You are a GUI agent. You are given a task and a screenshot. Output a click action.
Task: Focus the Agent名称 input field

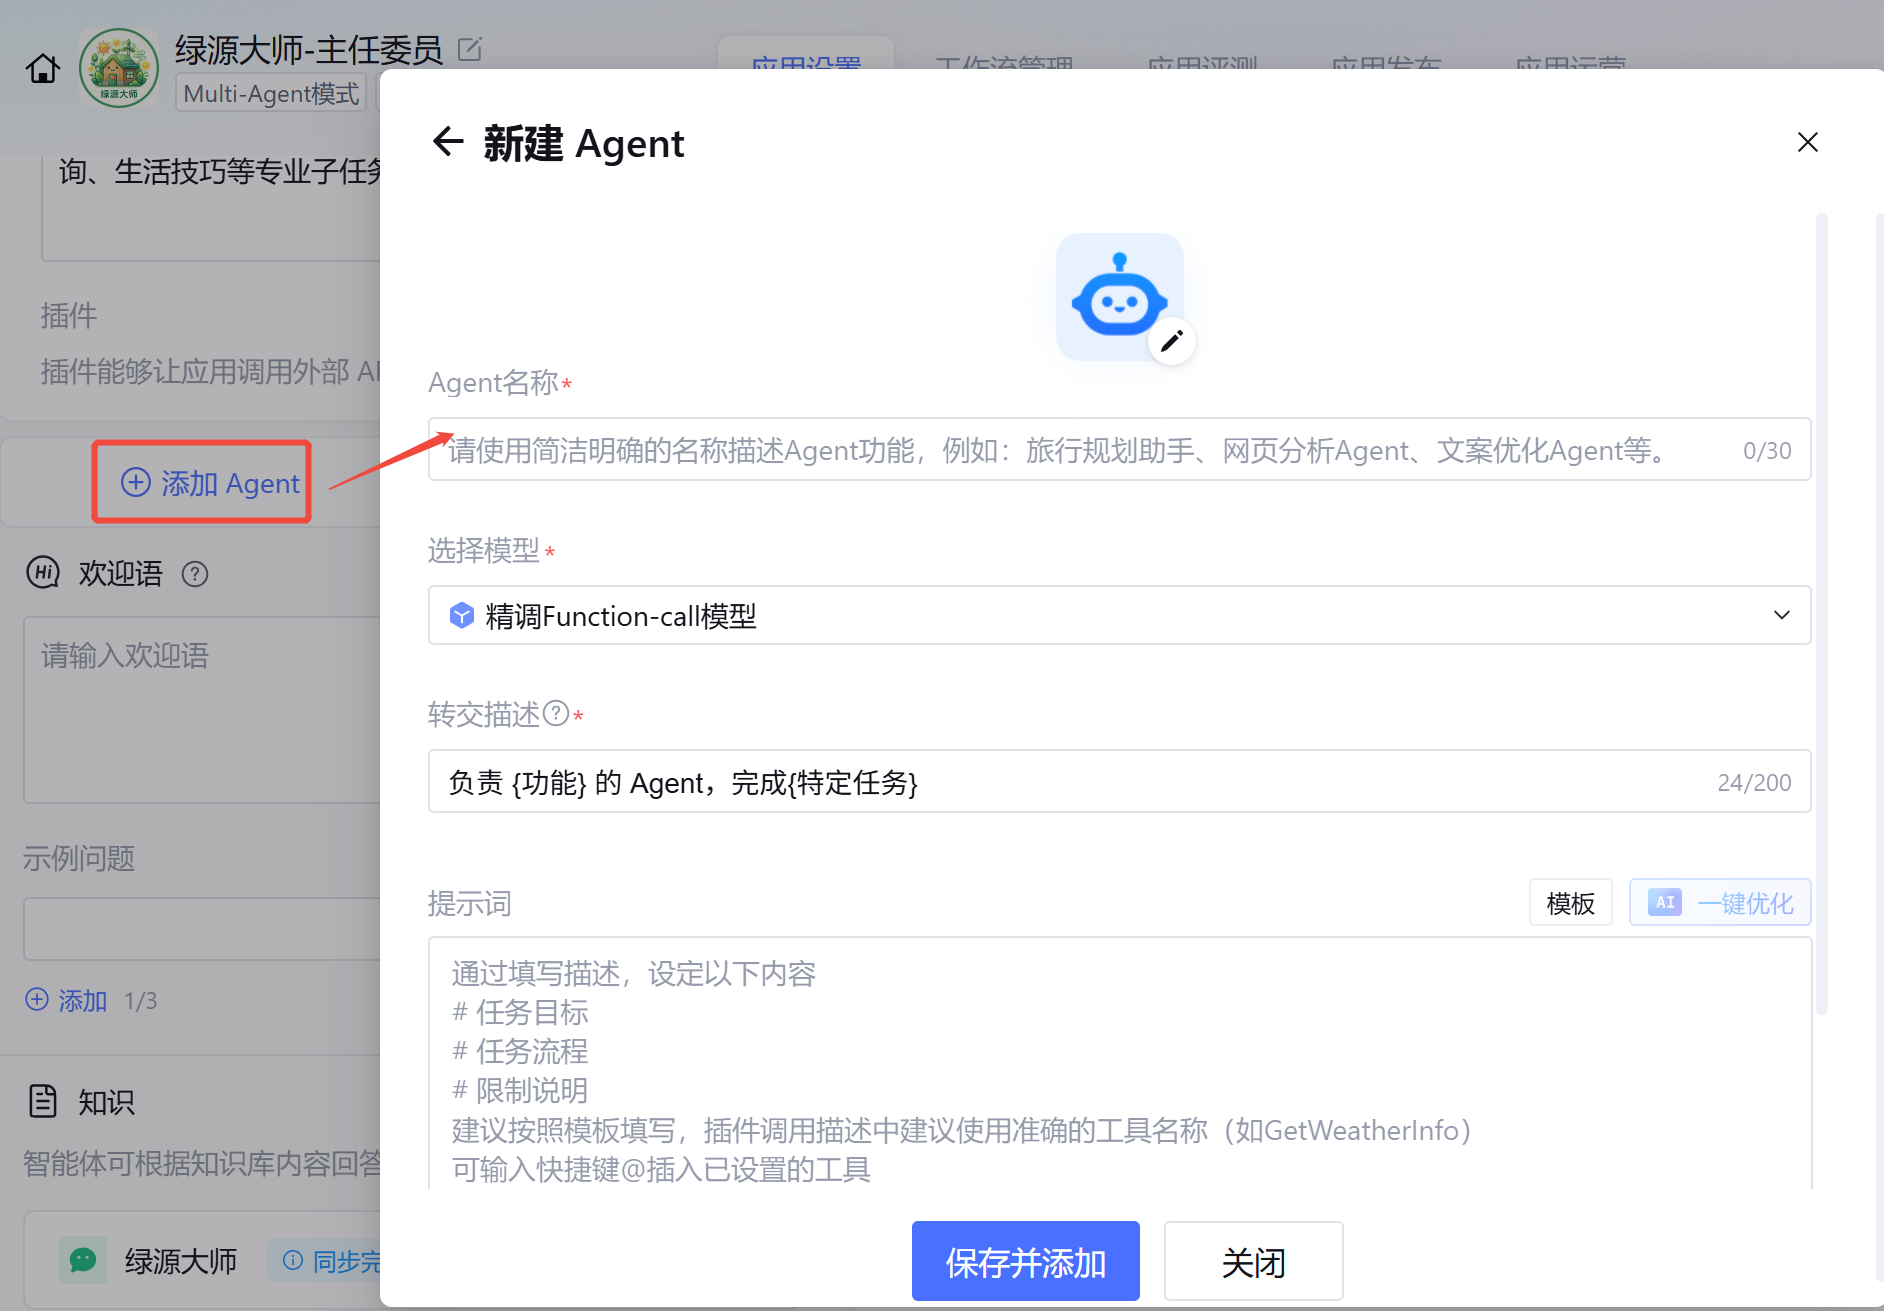1119,449
